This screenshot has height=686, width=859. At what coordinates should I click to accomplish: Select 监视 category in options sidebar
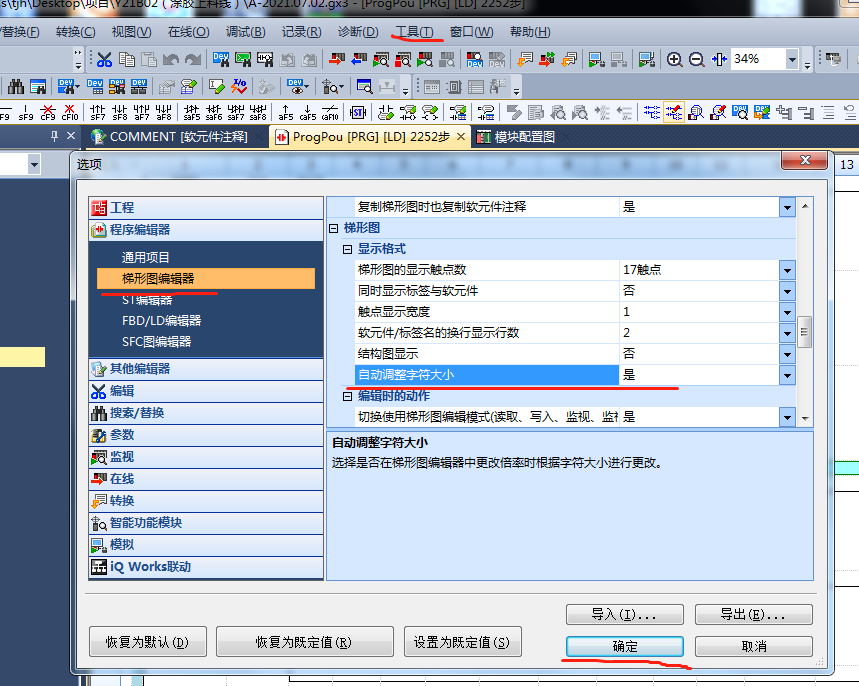tap(122, 457)
